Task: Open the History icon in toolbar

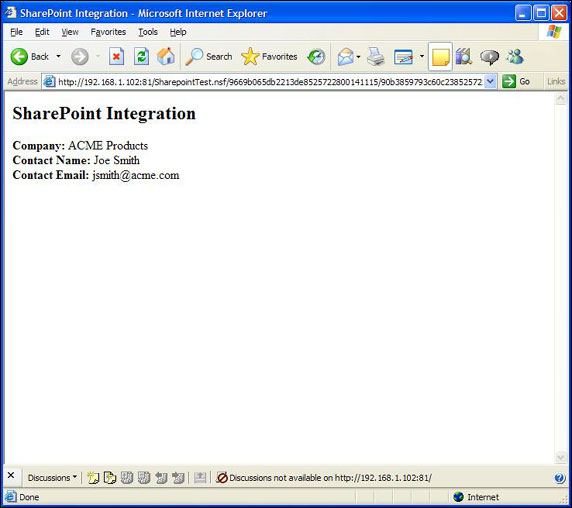Action: [316, 57]
